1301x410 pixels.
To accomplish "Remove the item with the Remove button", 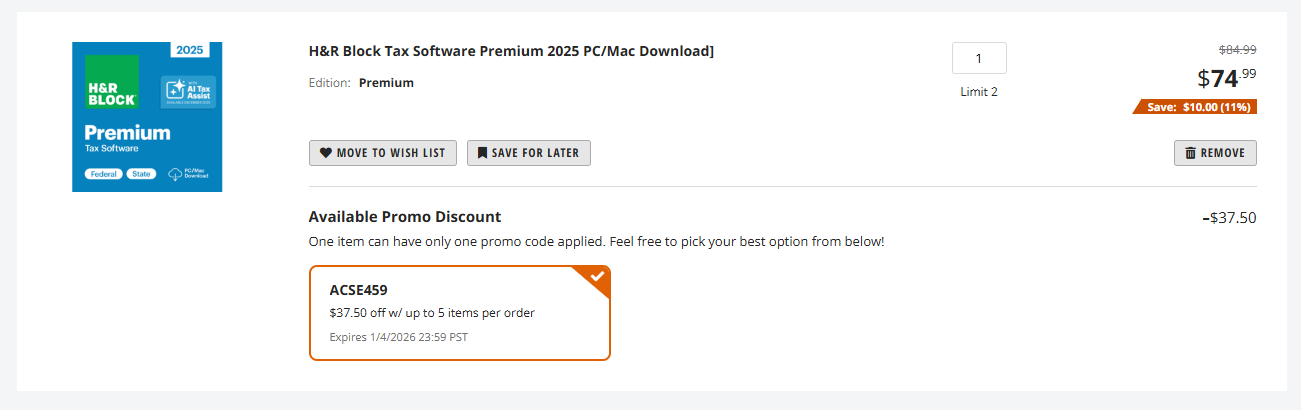I will click(1215, 153).
